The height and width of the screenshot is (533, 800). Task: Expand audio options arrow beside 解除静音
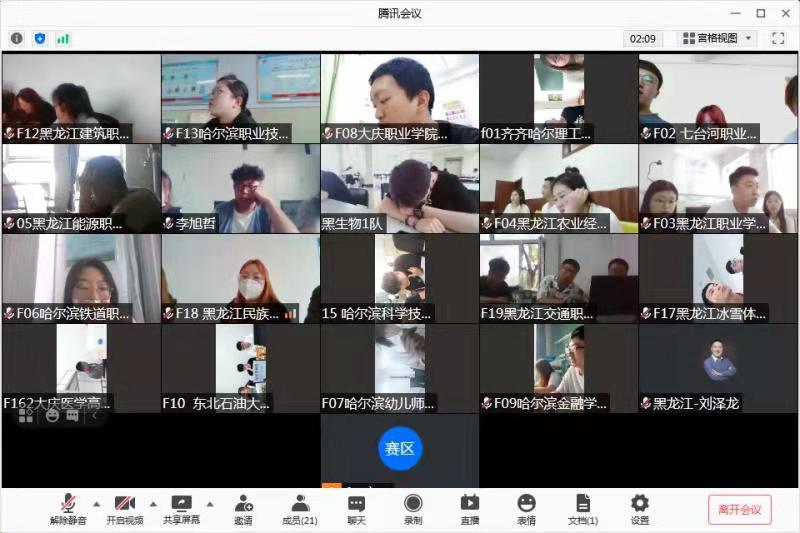point(97,503)
